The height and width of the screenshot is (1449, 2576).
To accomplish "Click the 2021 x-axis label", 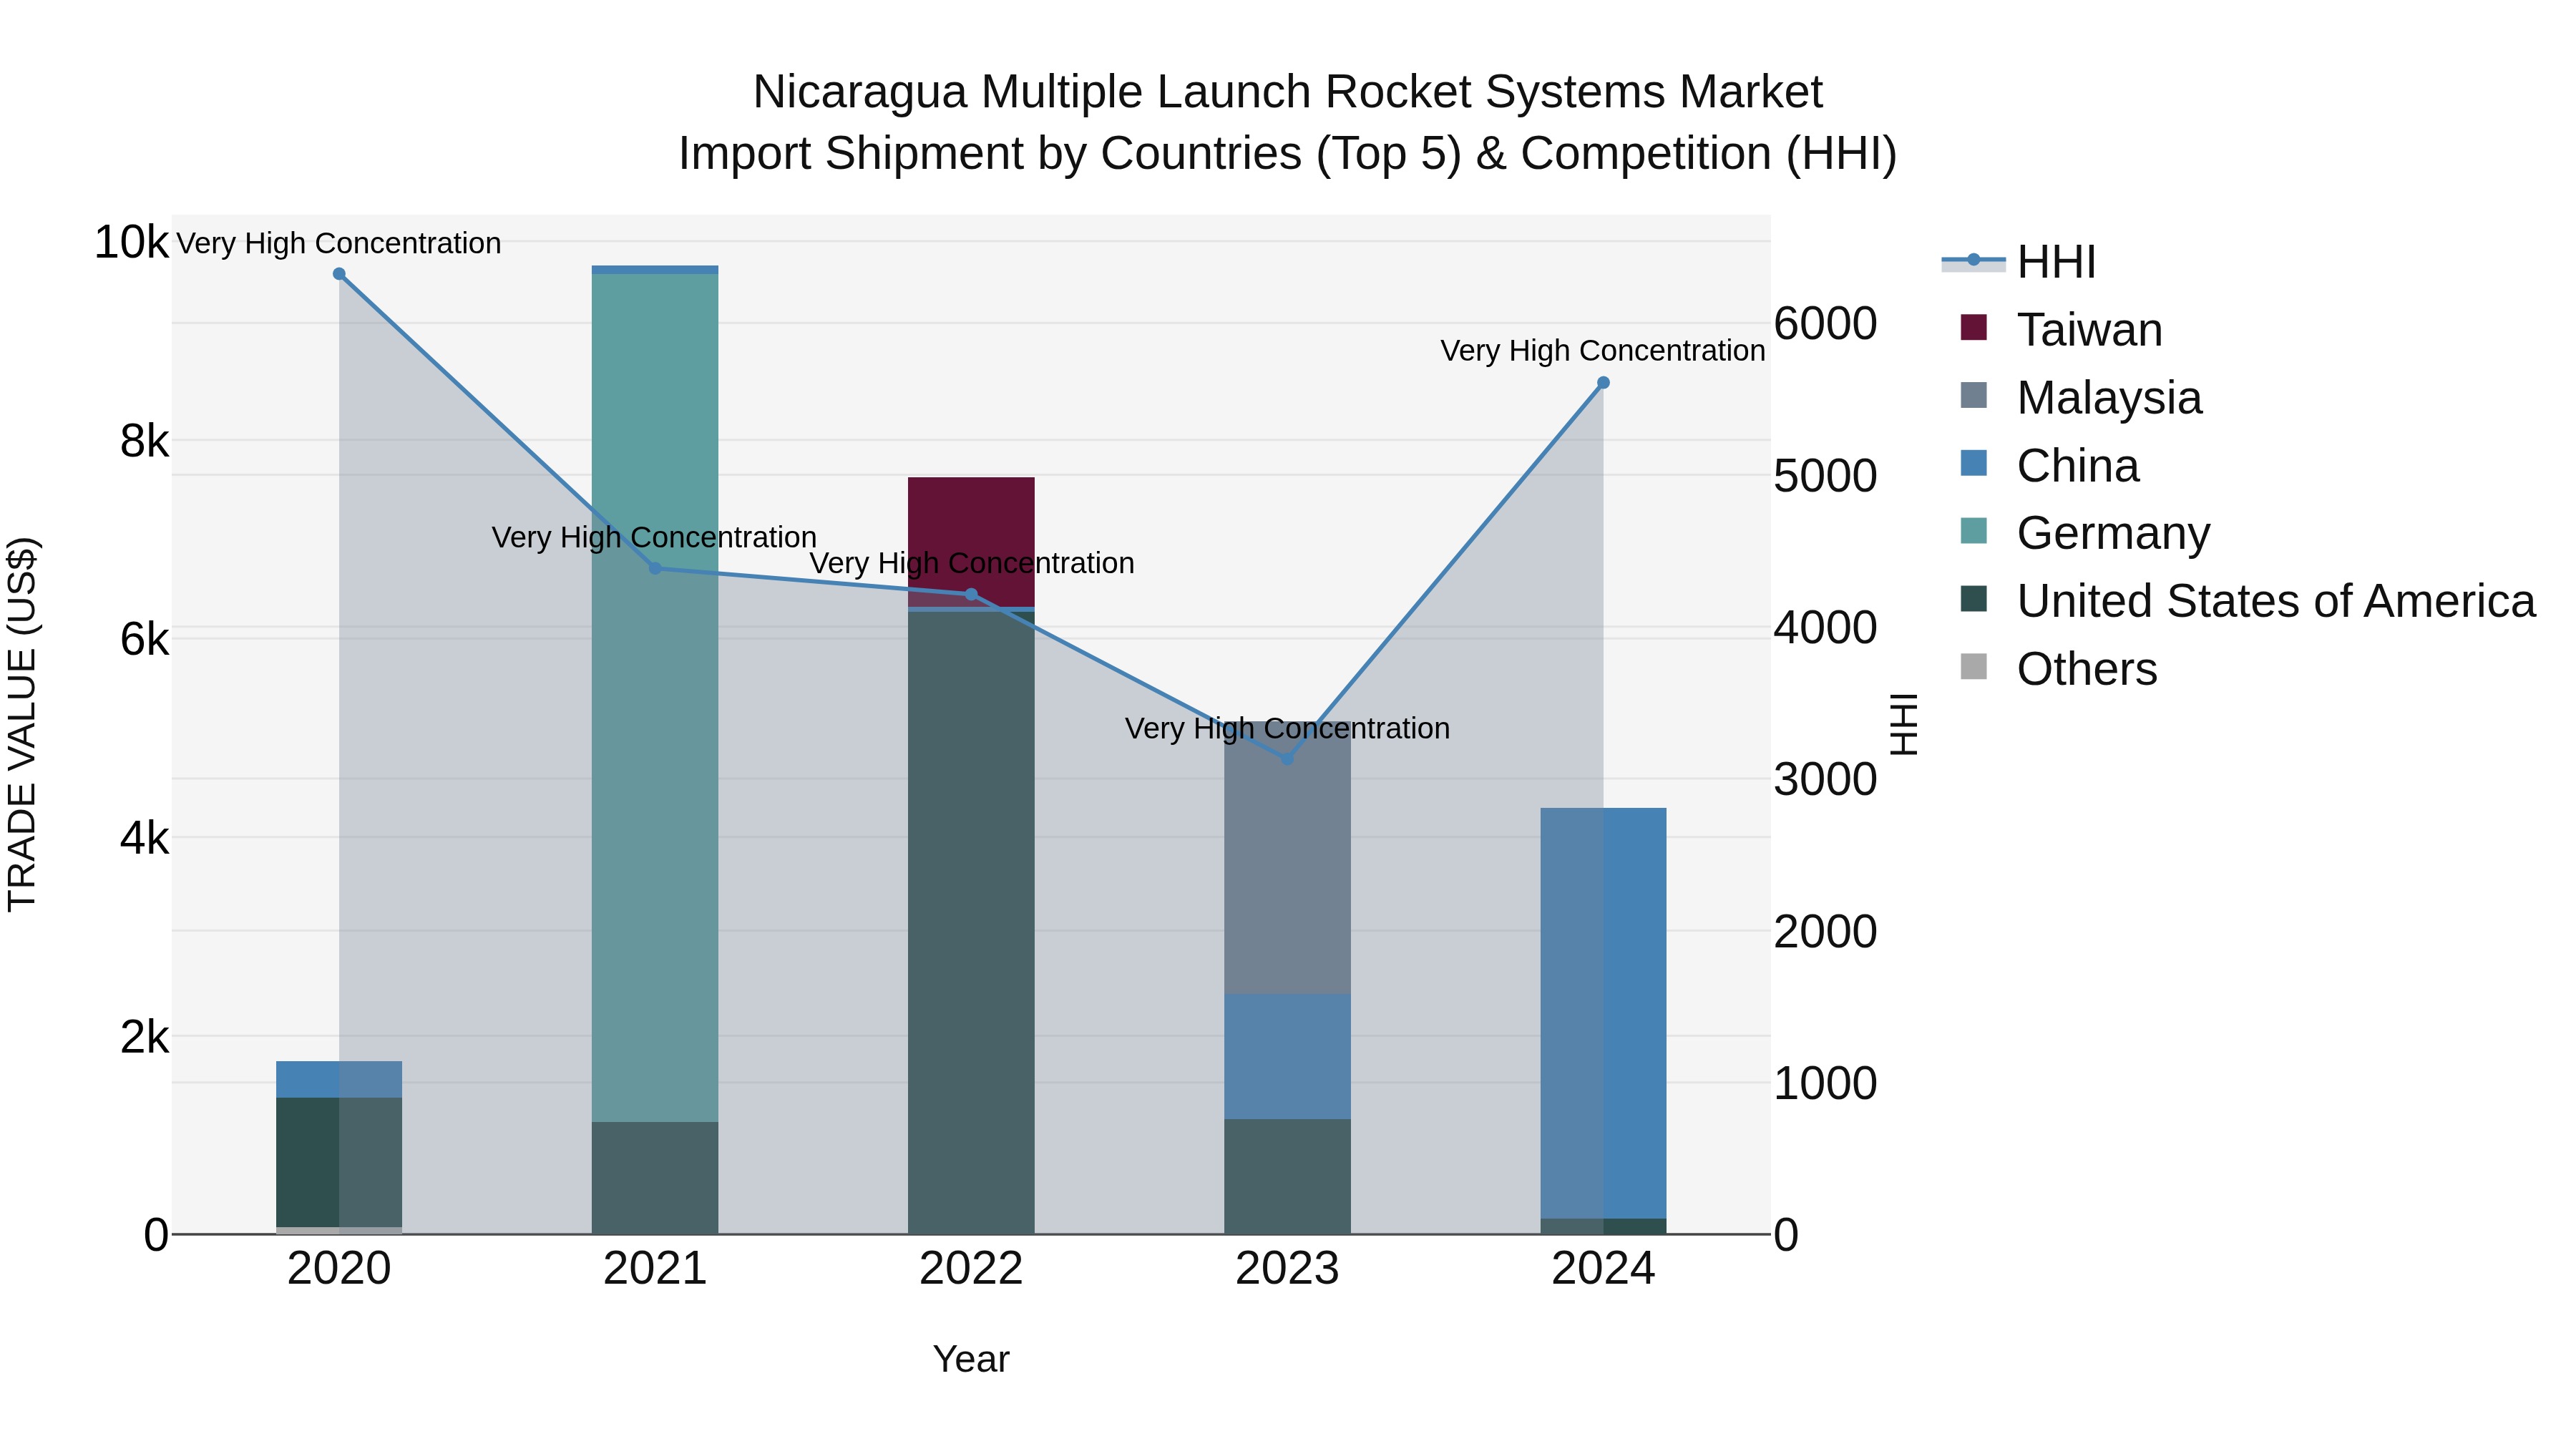I will point(655,1269).
